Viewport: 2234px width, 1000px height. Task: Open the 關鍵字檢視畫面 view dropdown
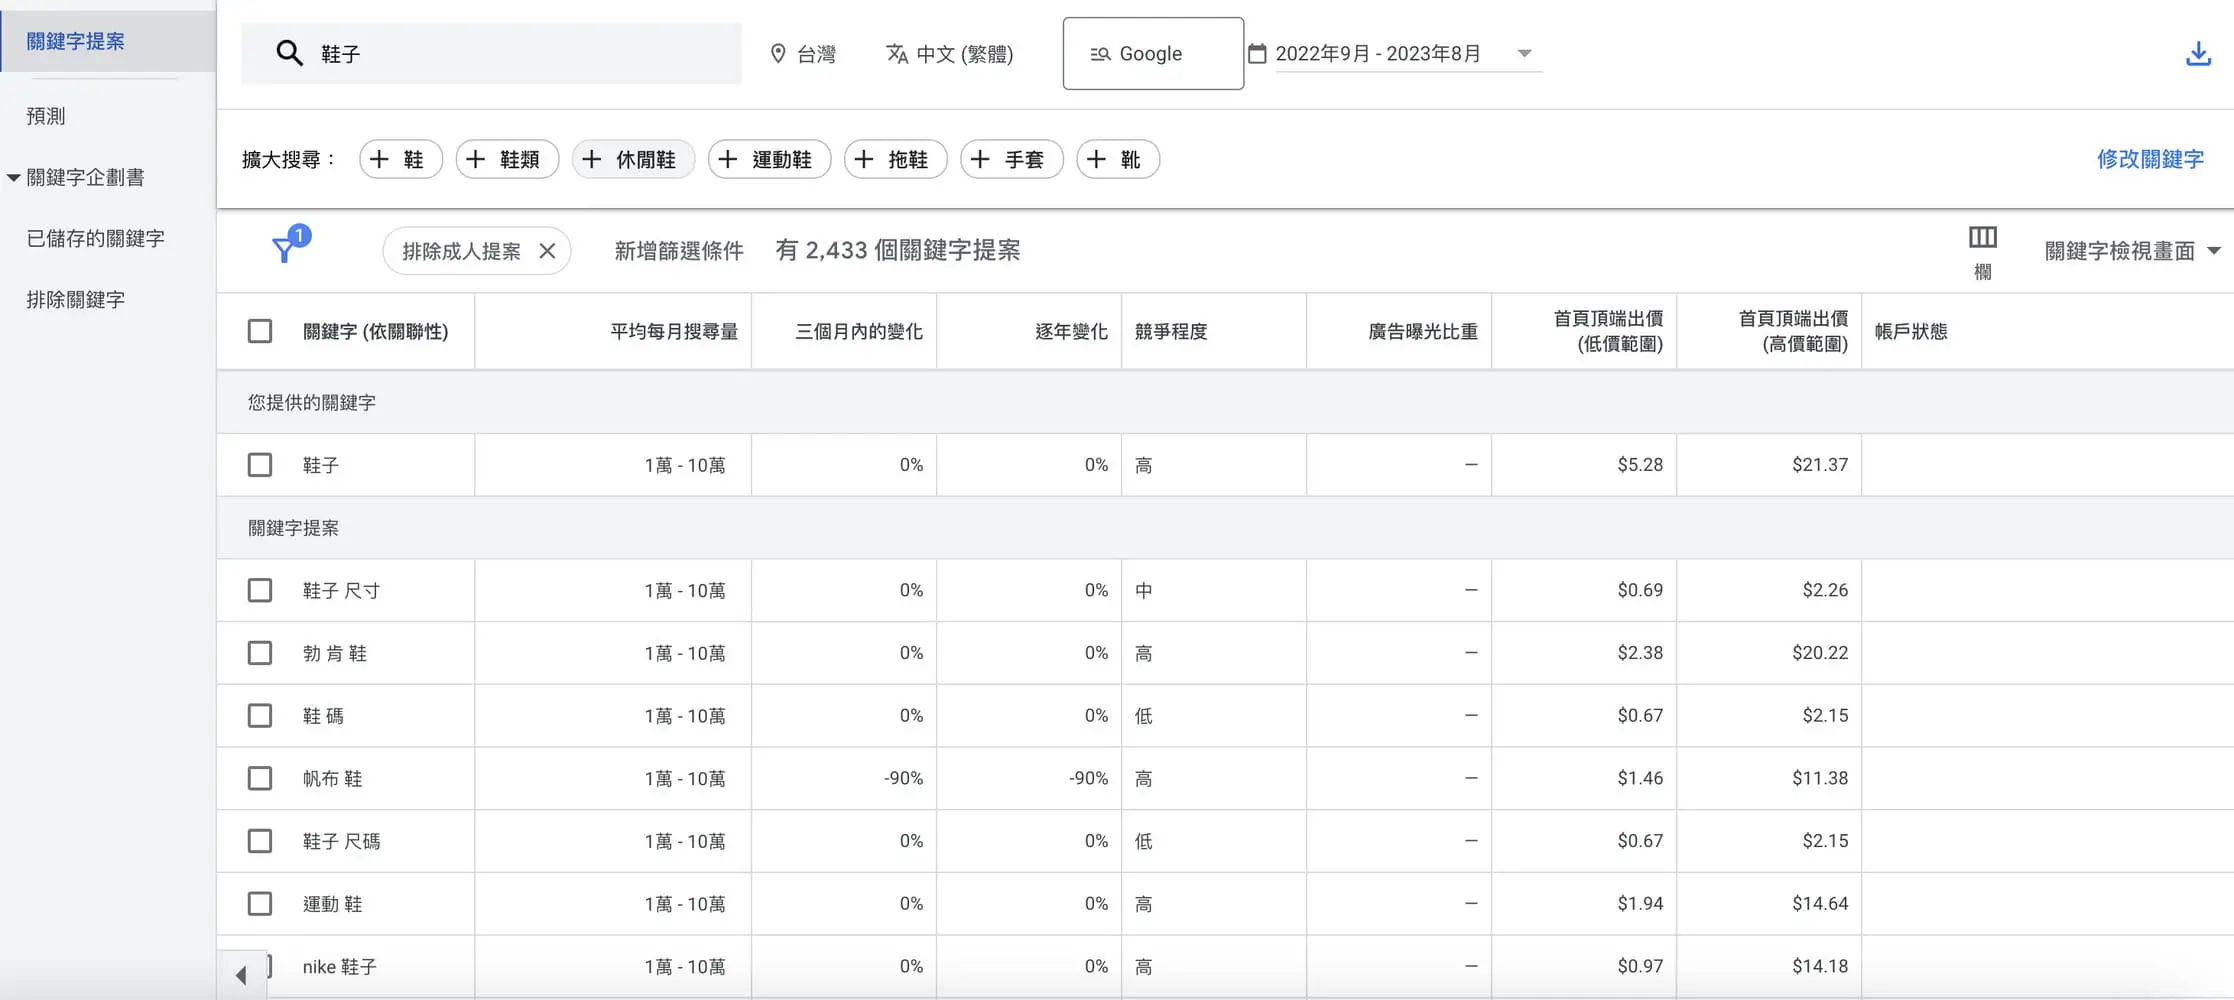point(2133,251)
